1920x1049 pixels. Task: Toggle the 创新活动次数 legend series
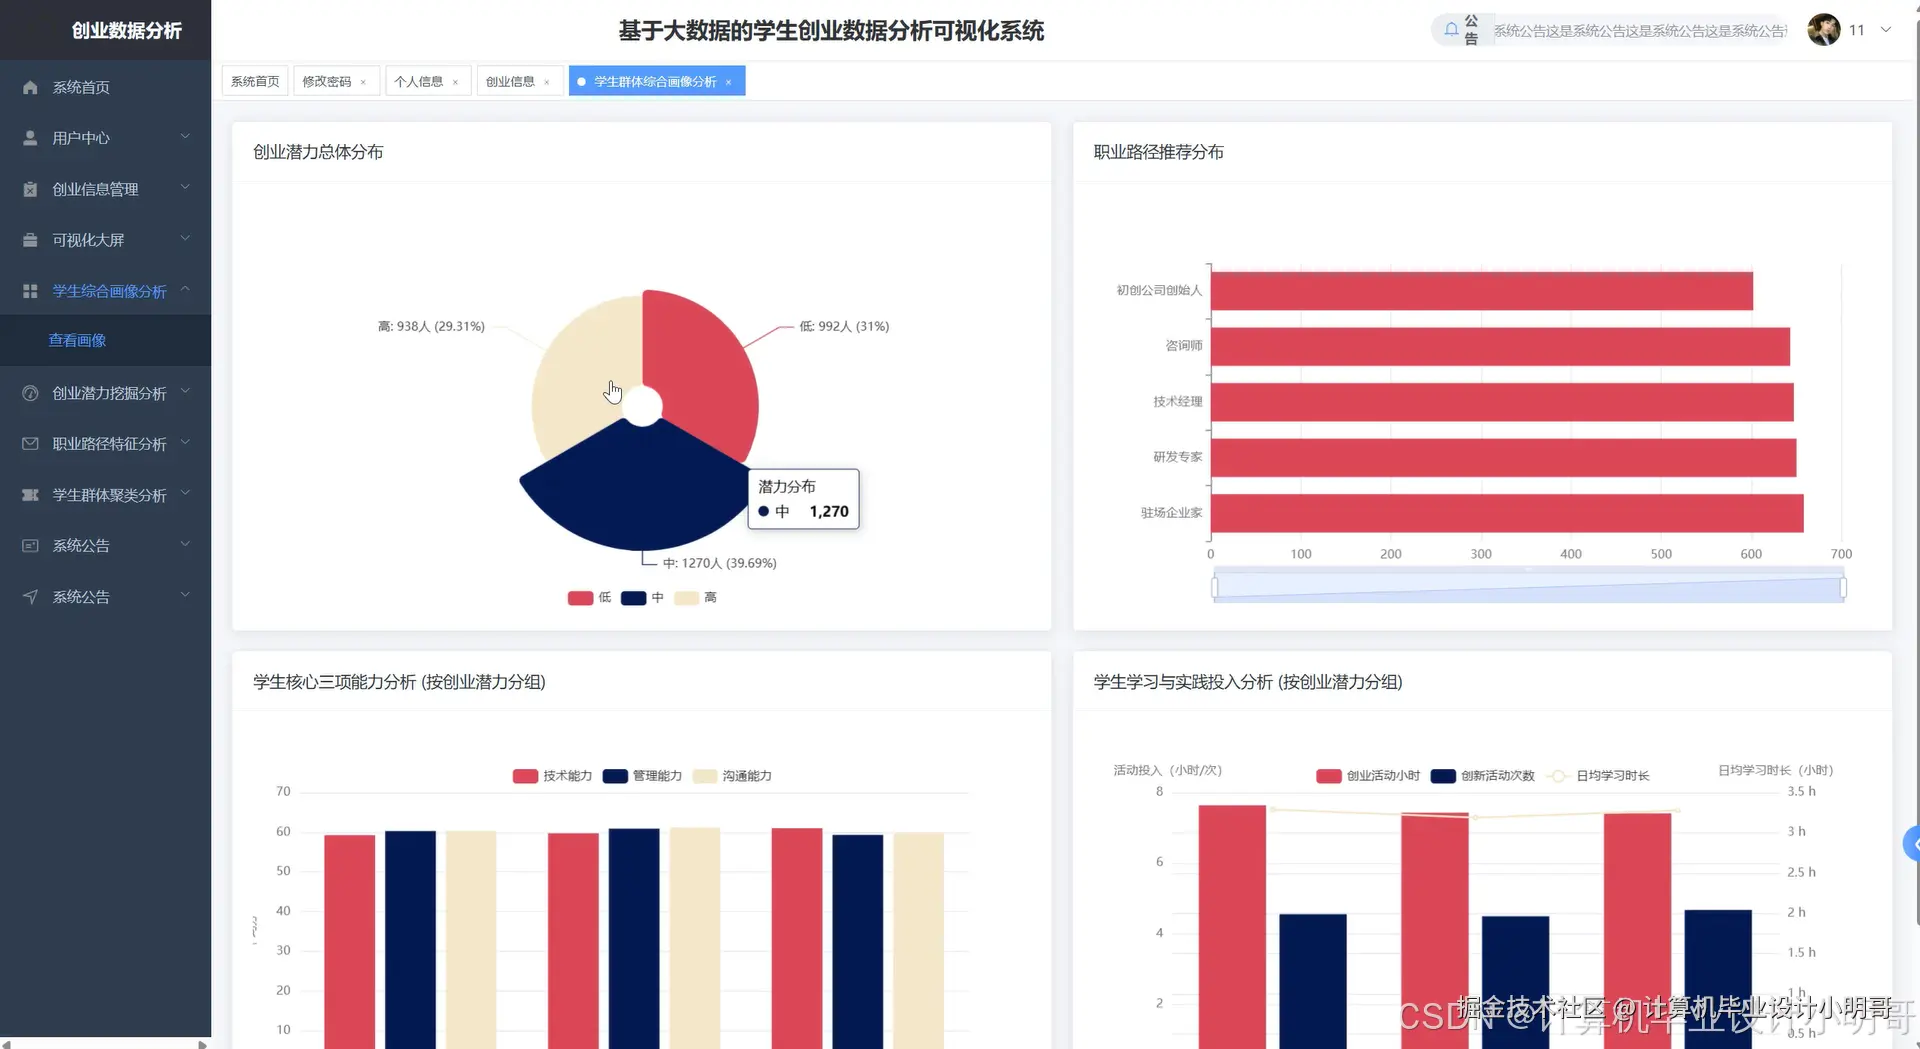click(x=1482, y=776)
